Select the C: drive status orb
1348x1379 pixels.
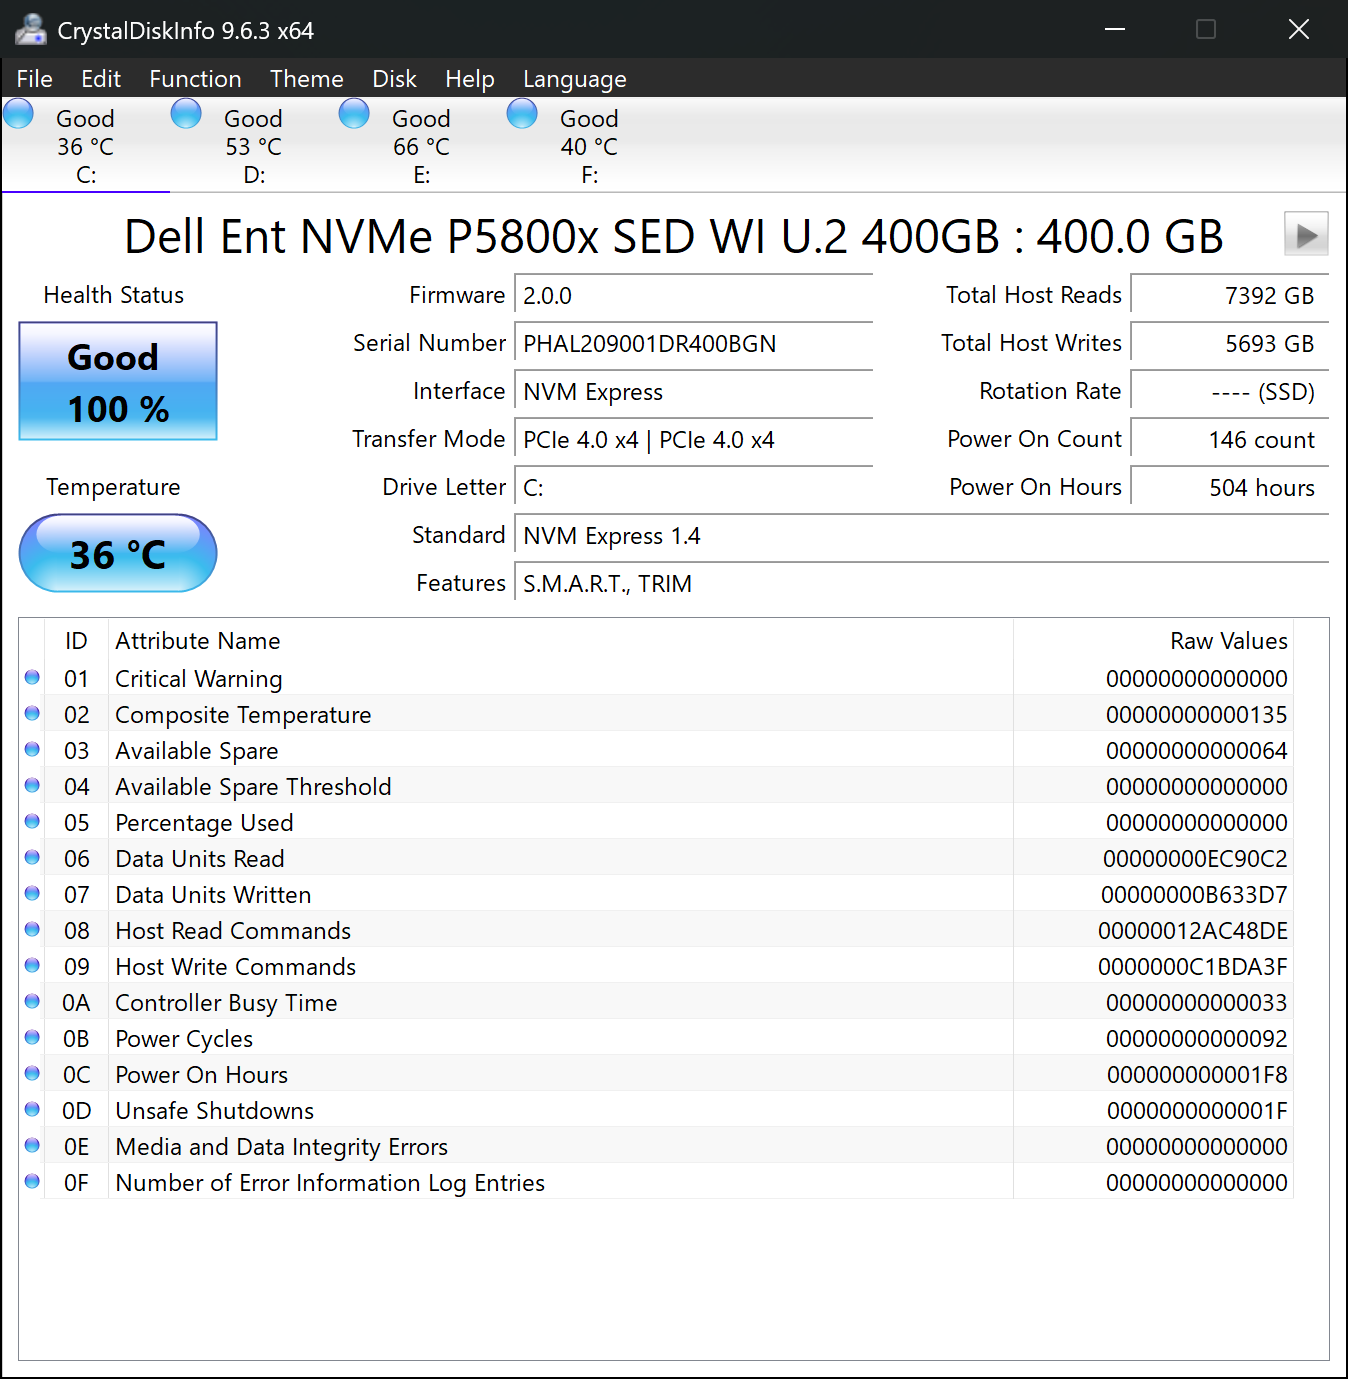point(19,114)
